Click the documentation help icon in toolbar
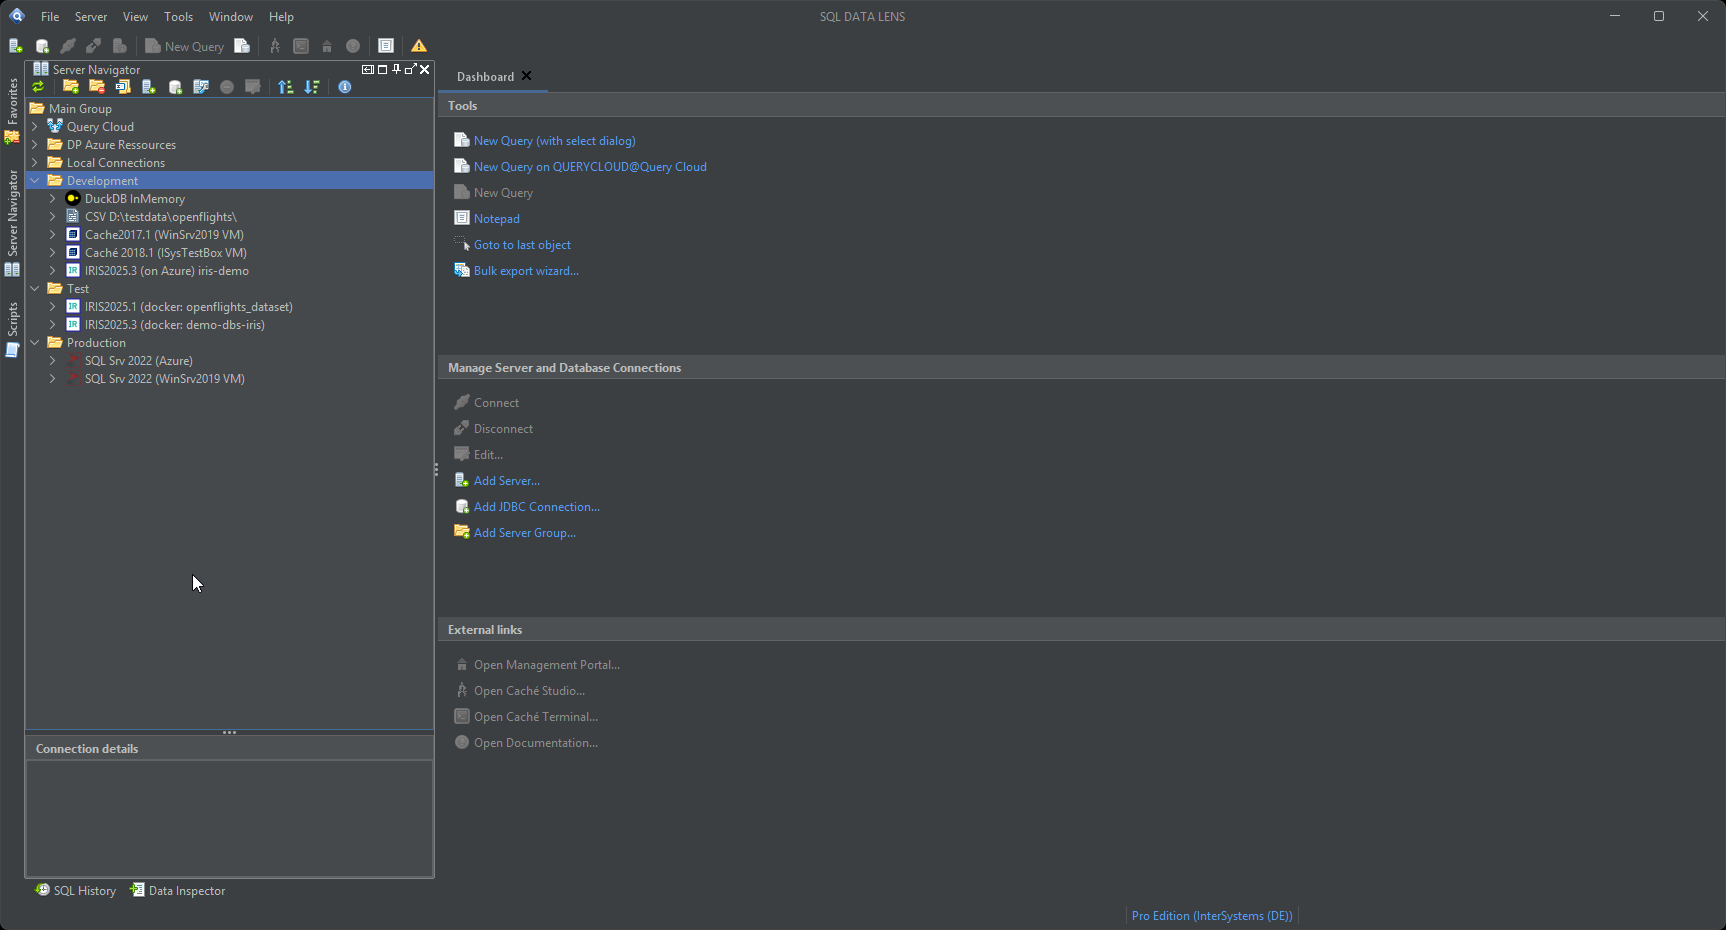 353,46
